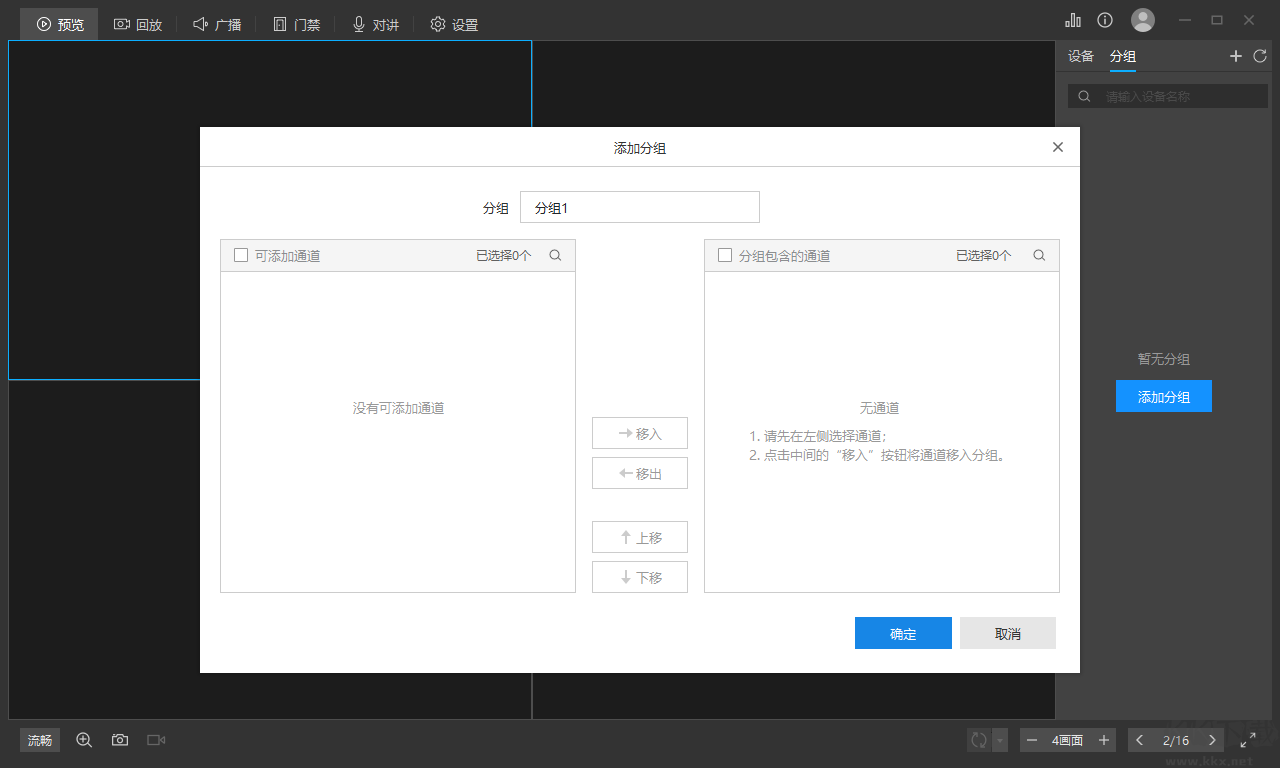This screenshot has height=768, width=1280.
Task: Check the 分组包含的通道 select-all box
Action: point(724,255)
